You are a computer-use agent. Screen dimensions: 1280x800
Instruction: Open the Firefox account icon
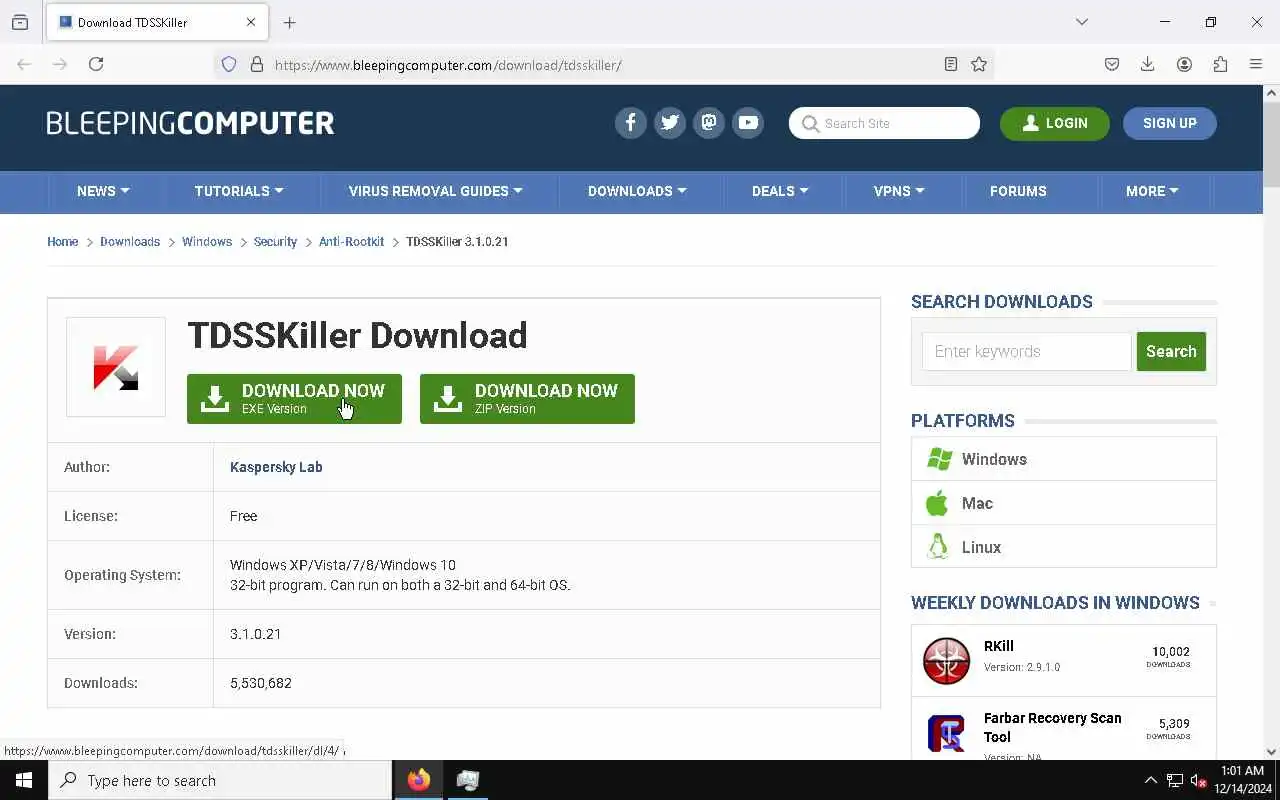[x=1184, y=64]
